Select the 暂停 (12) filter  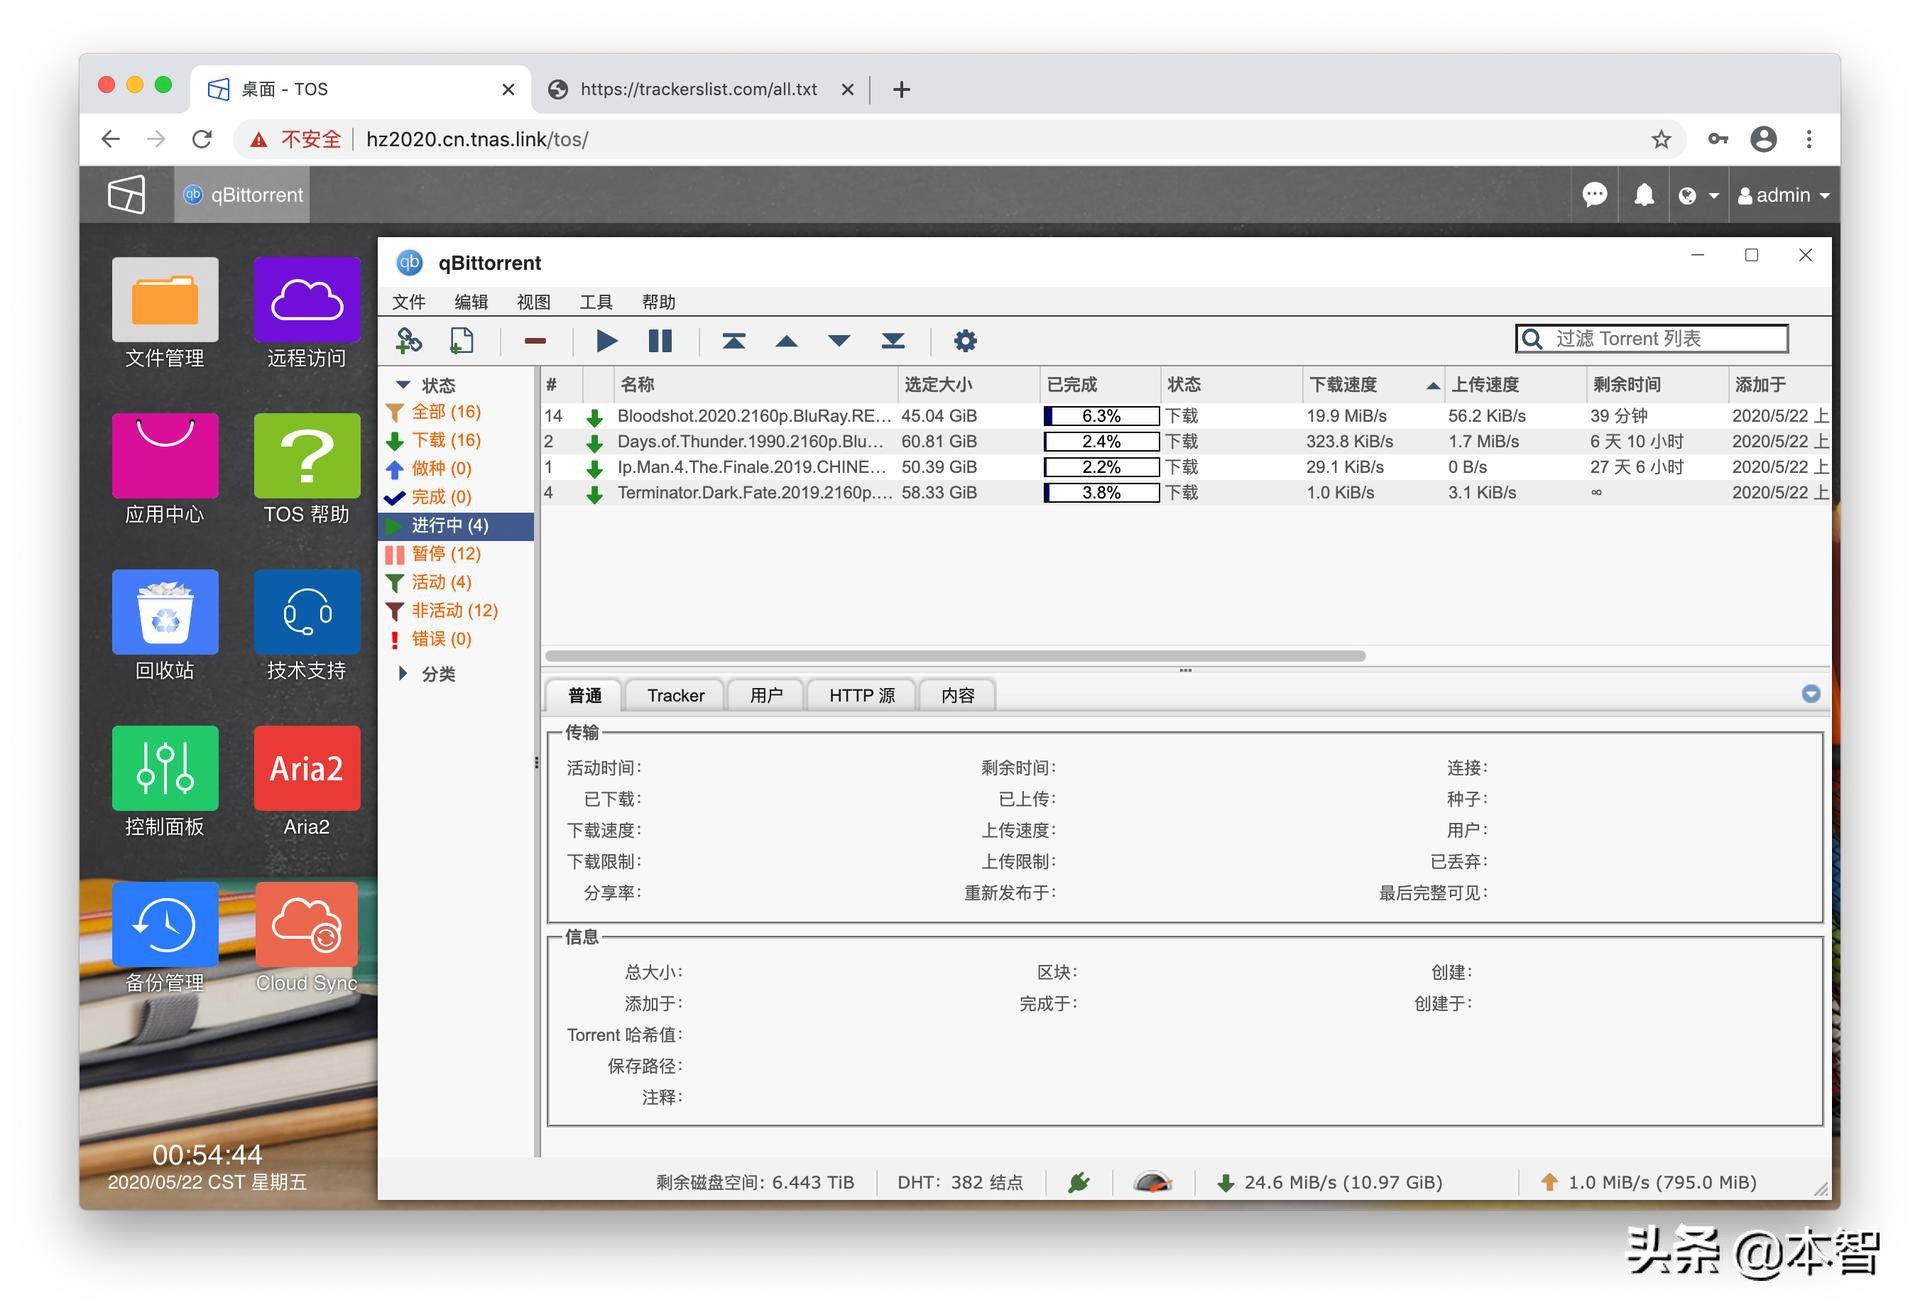[x=445, y=554]
